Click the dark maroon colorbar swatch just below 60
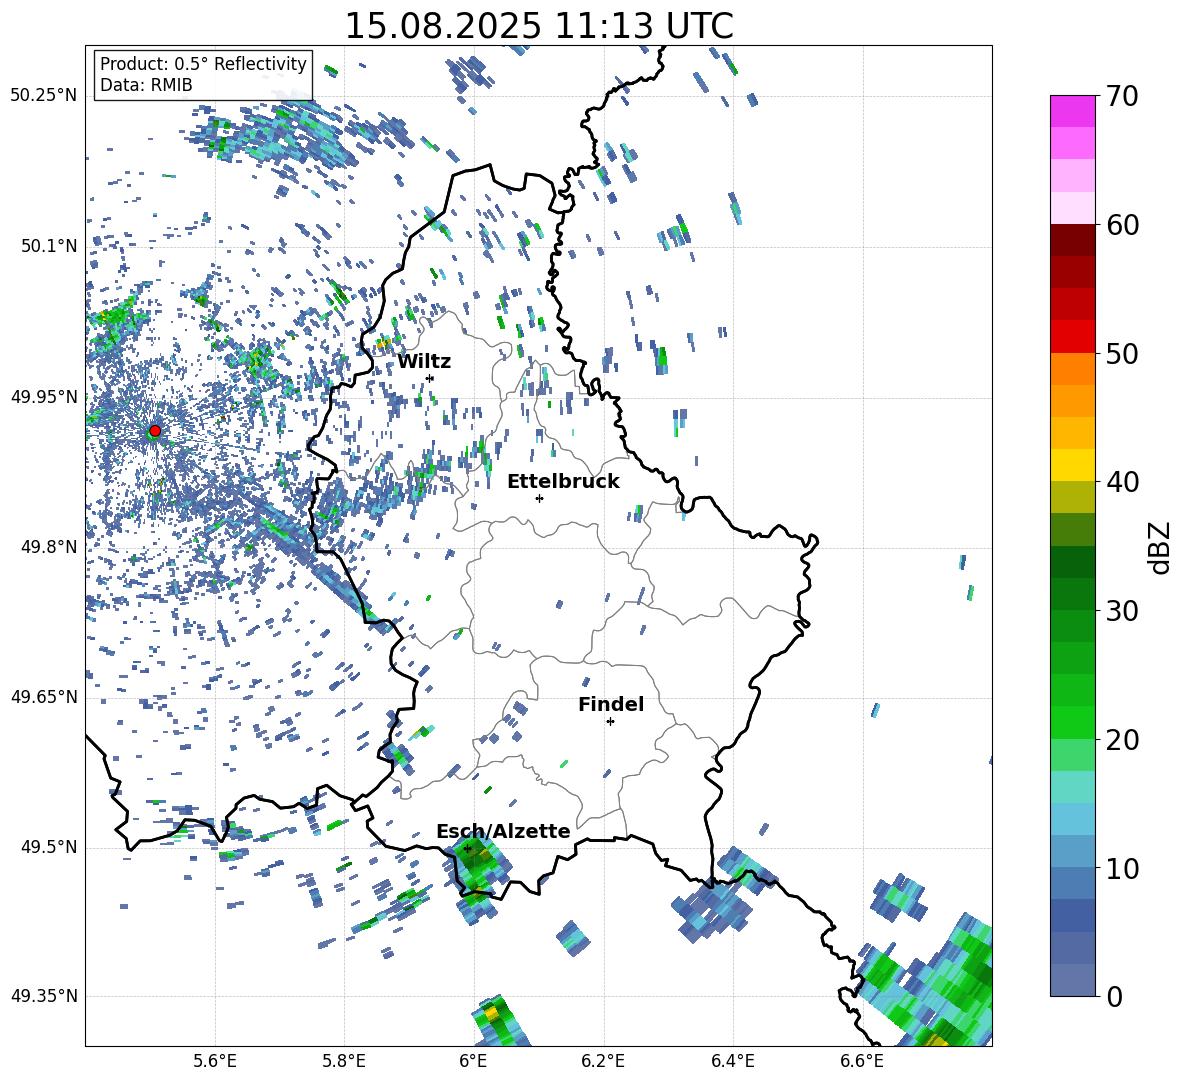The height and width of the screenshot is (1081, 1184). pos(1072,240)
